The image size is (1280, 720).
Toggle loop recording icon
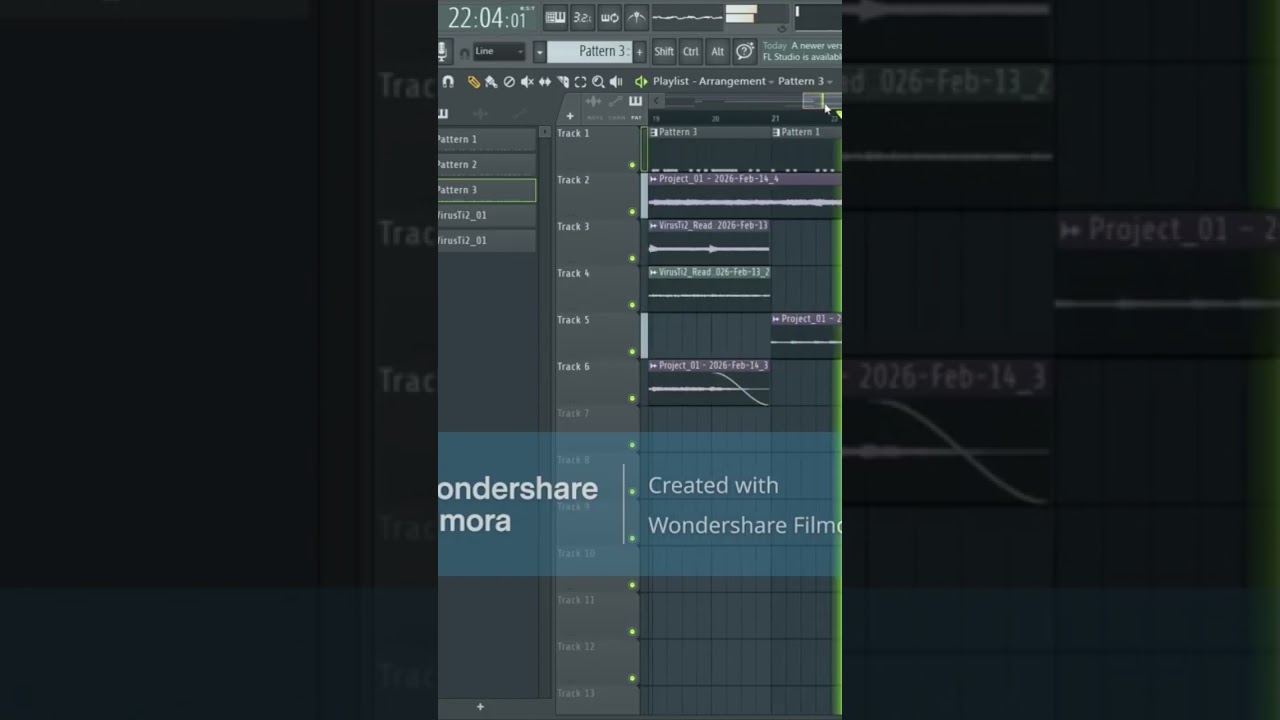click(x=609, y=17)
